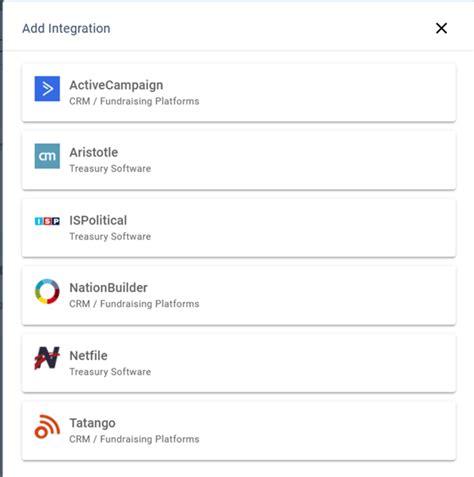Select the Tatango integration name
Viewport: 474px width, 477px height.
click(92, 423)
